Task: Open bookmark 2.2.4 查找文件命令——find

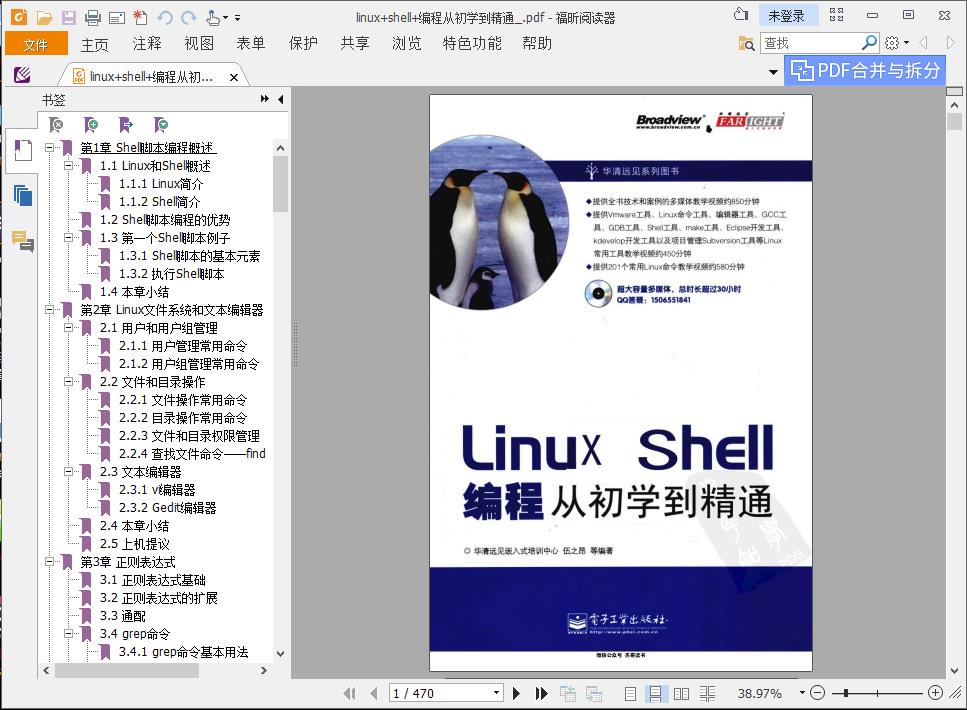Action: 192,454
